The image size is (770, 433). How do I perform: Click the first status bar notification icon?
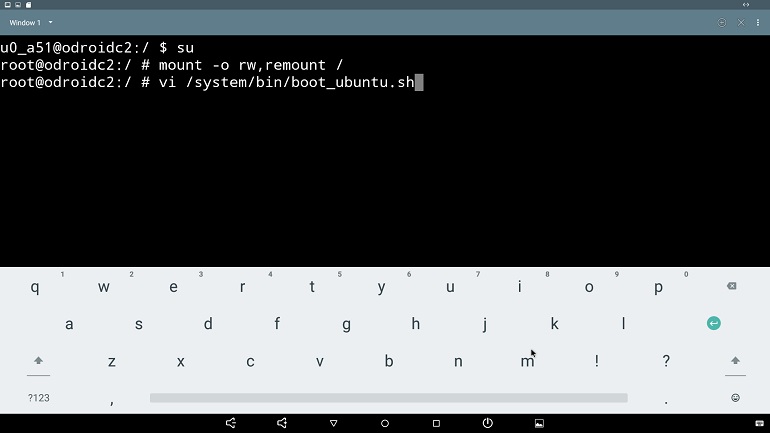(8, 5)
